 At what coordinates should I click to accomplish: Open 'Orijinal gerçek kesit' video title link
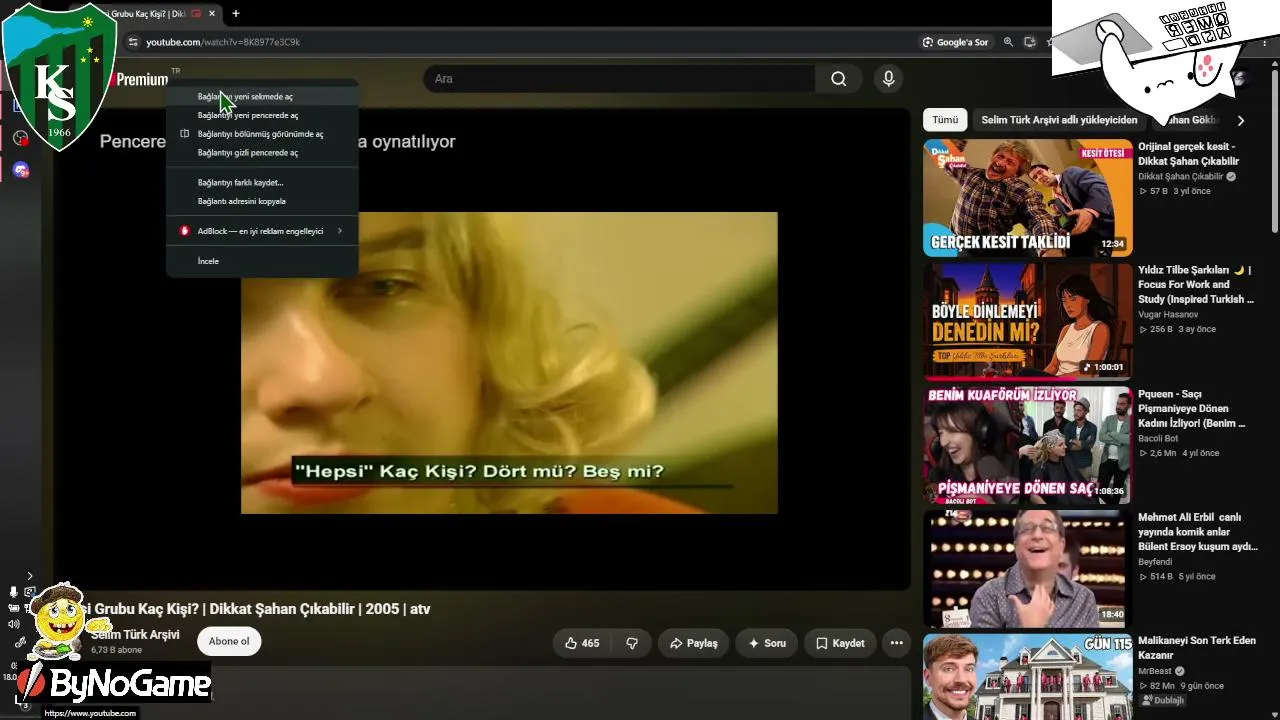1188,154
